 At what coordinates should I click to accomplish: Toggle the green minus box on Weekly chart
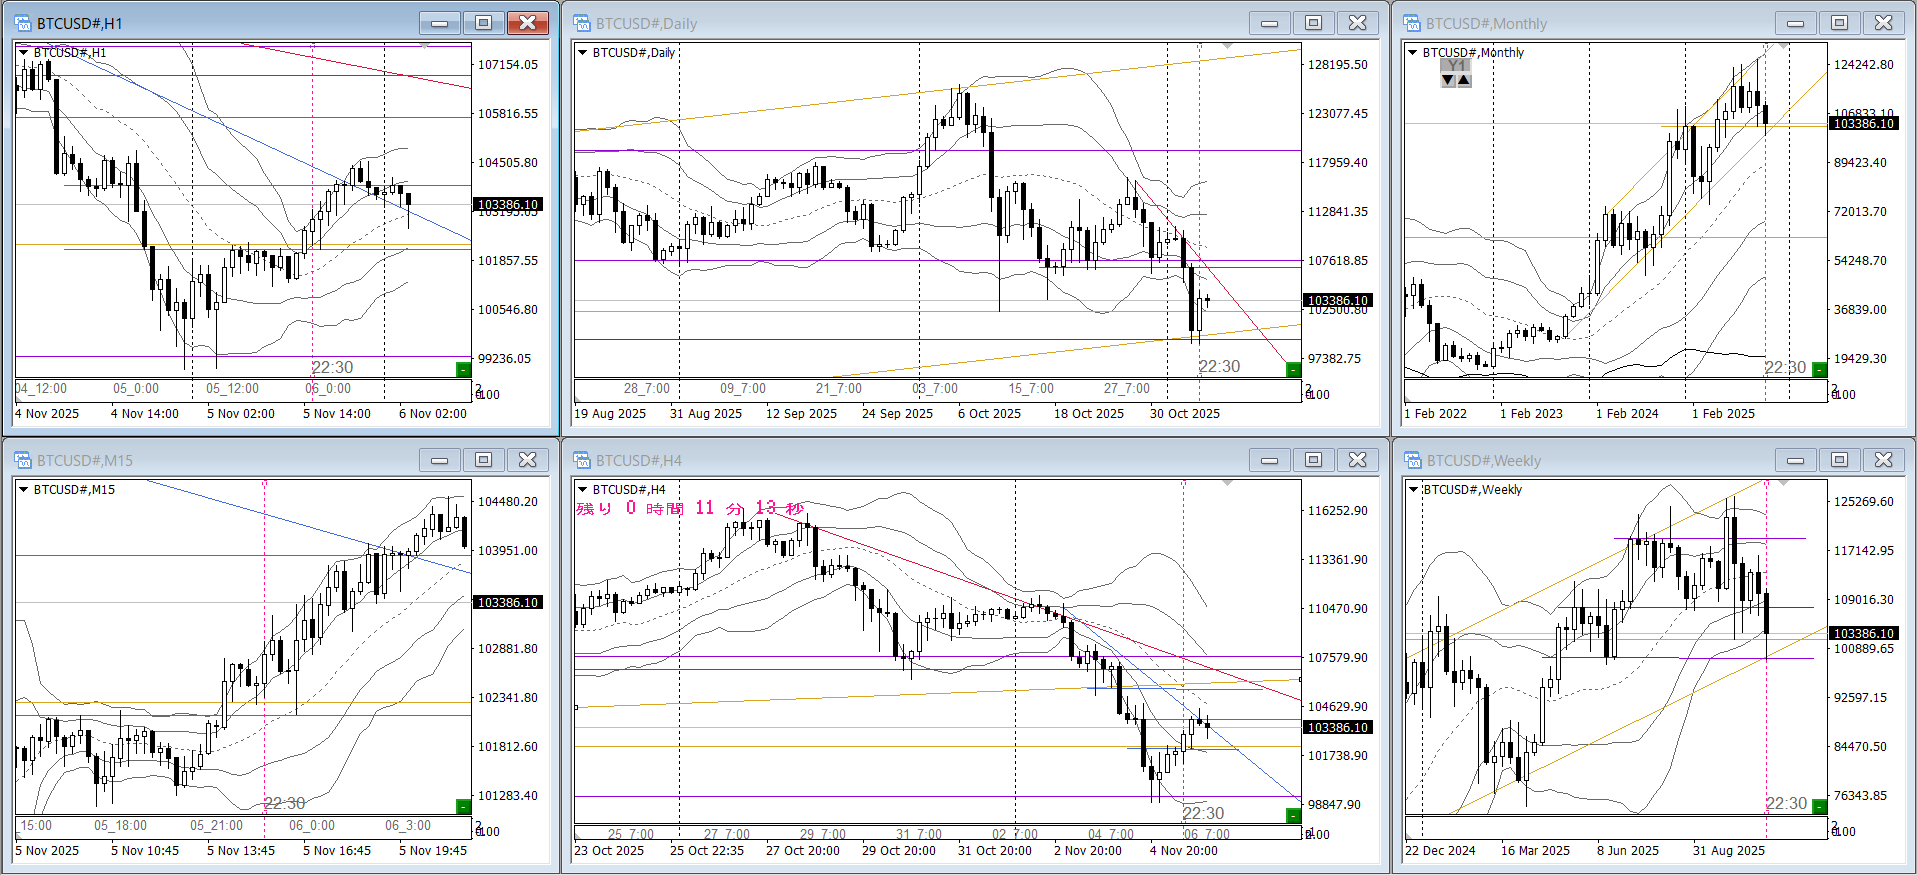tap(1820, 806)
